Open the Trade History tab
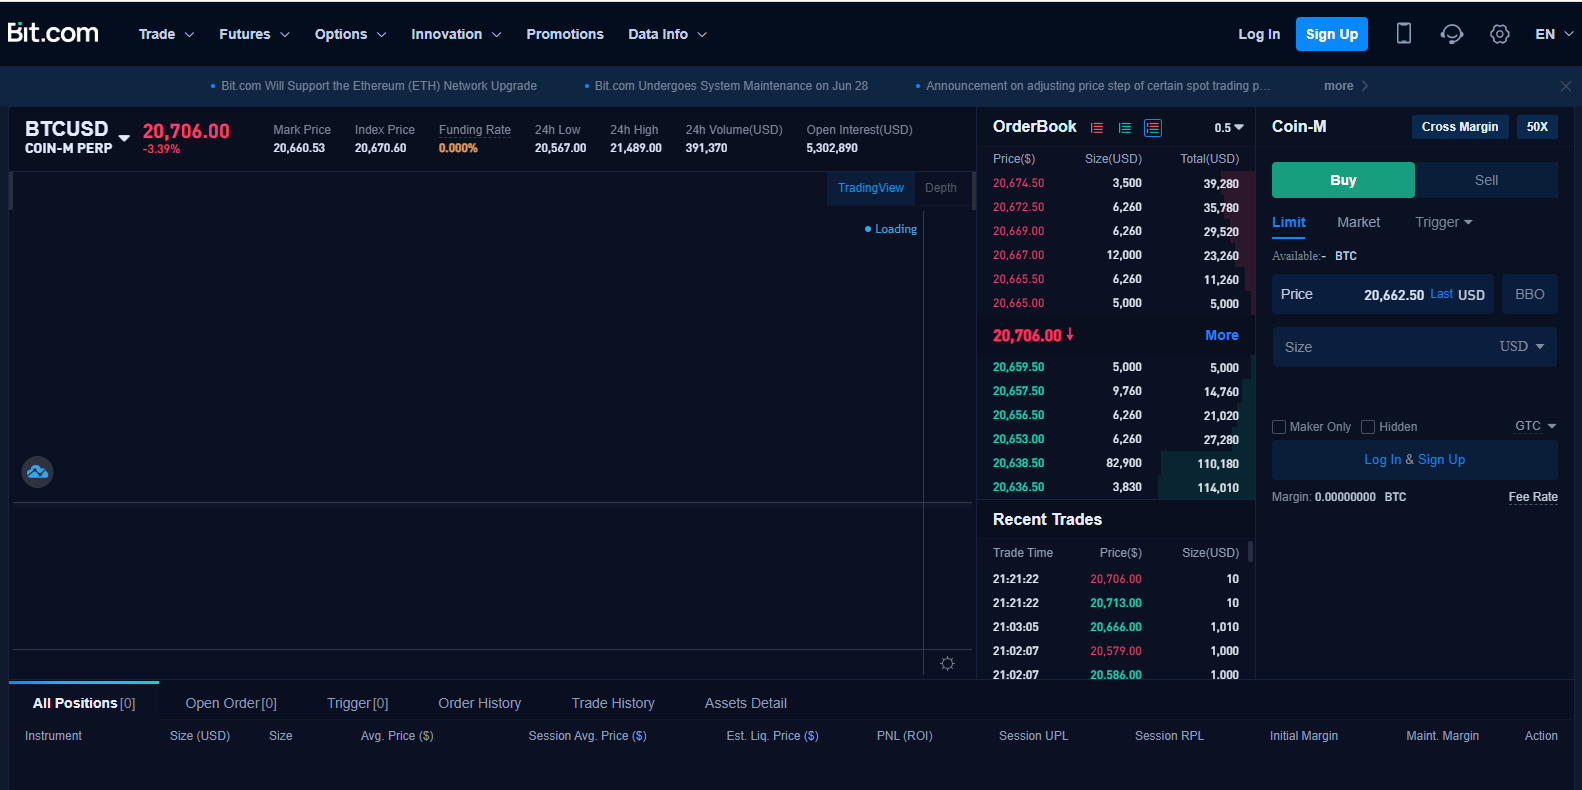The width and height of the screenshot is (1582, 790). click(x=613, y=703)
